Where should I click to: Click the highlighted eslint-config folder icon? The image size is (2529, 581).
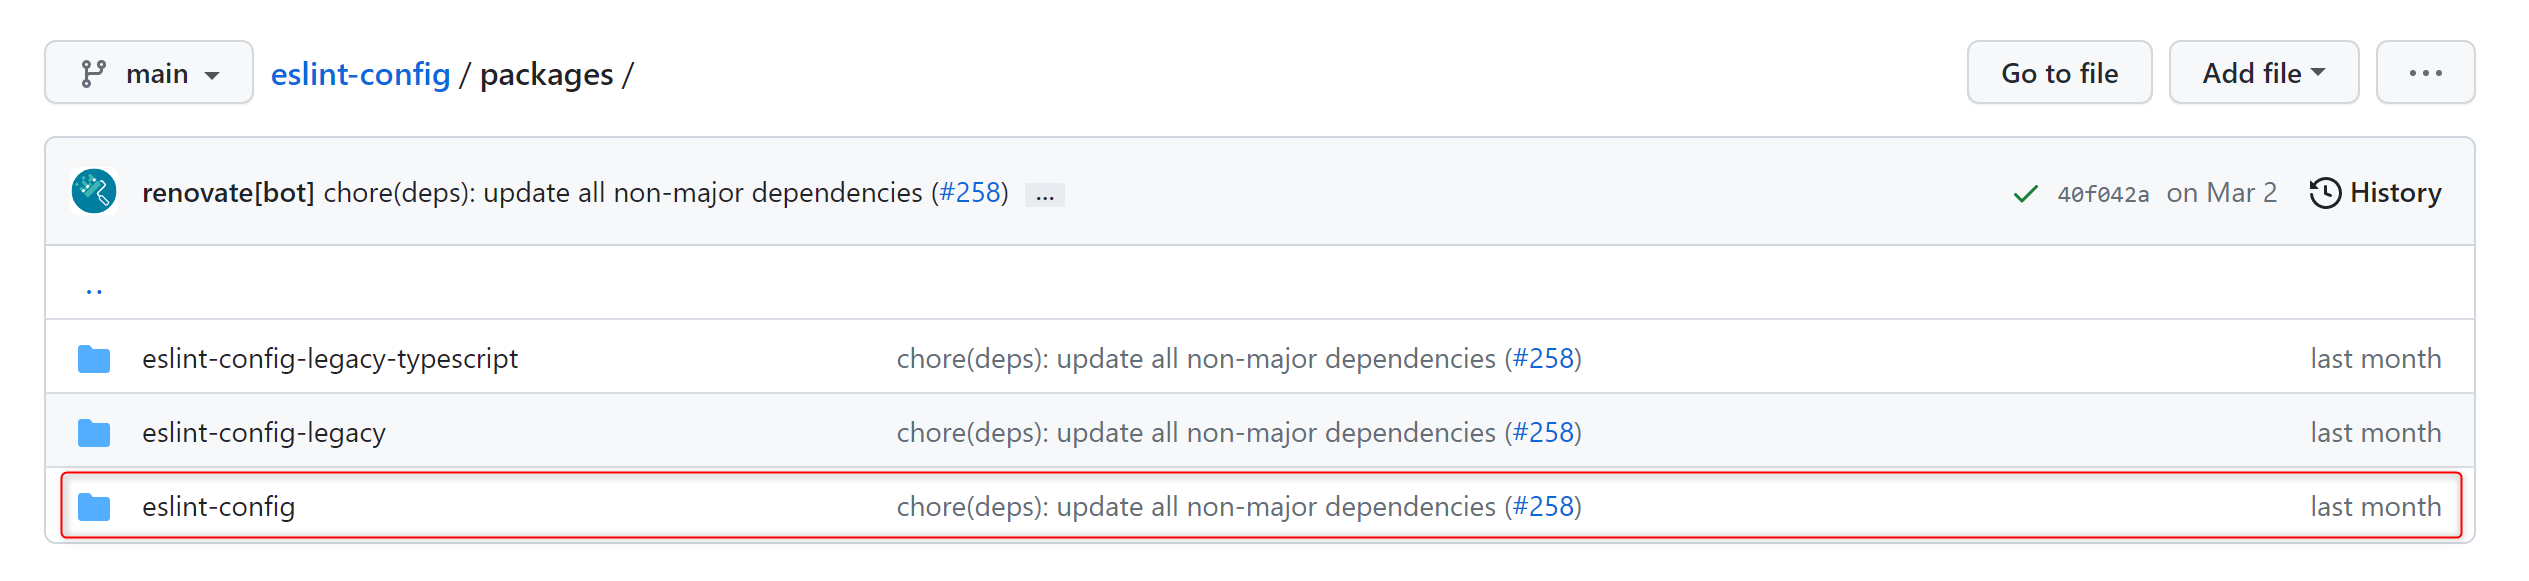coord(94,506)
